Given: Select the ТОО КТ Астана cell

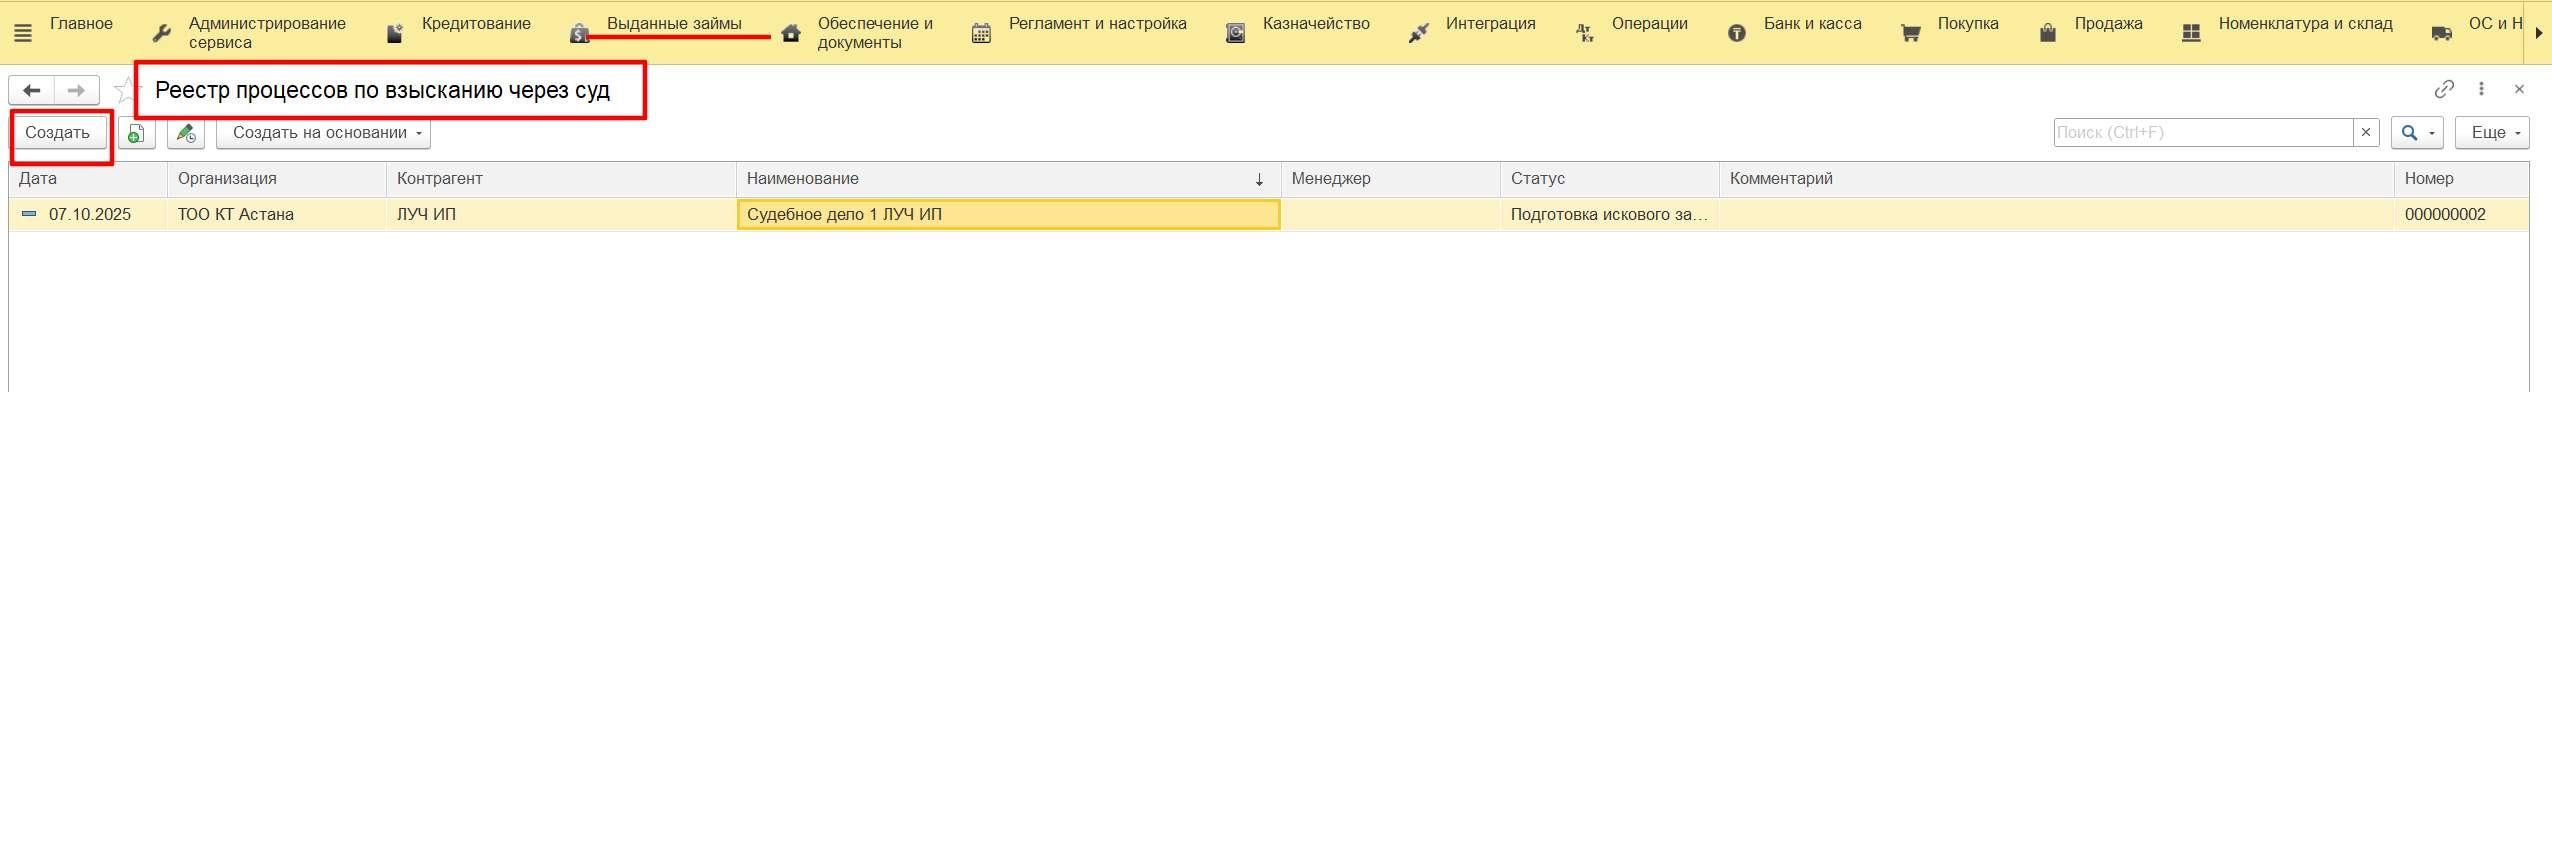Looking at the screenshot, I should [x=277, y=215].
